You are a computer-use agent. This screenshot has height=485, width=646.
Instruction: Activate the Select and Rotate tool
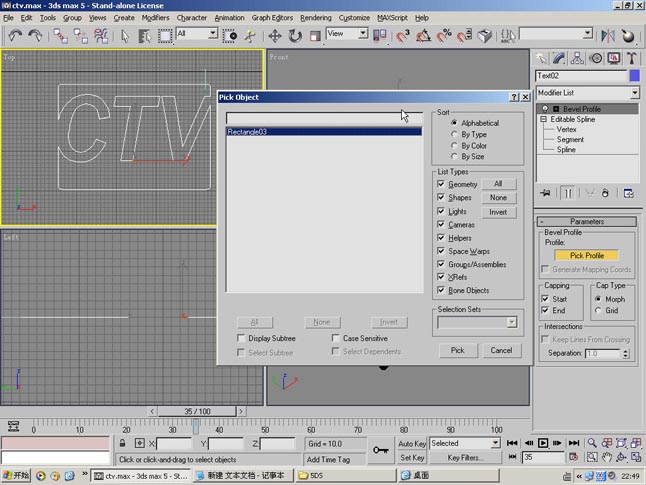(295, 36)
